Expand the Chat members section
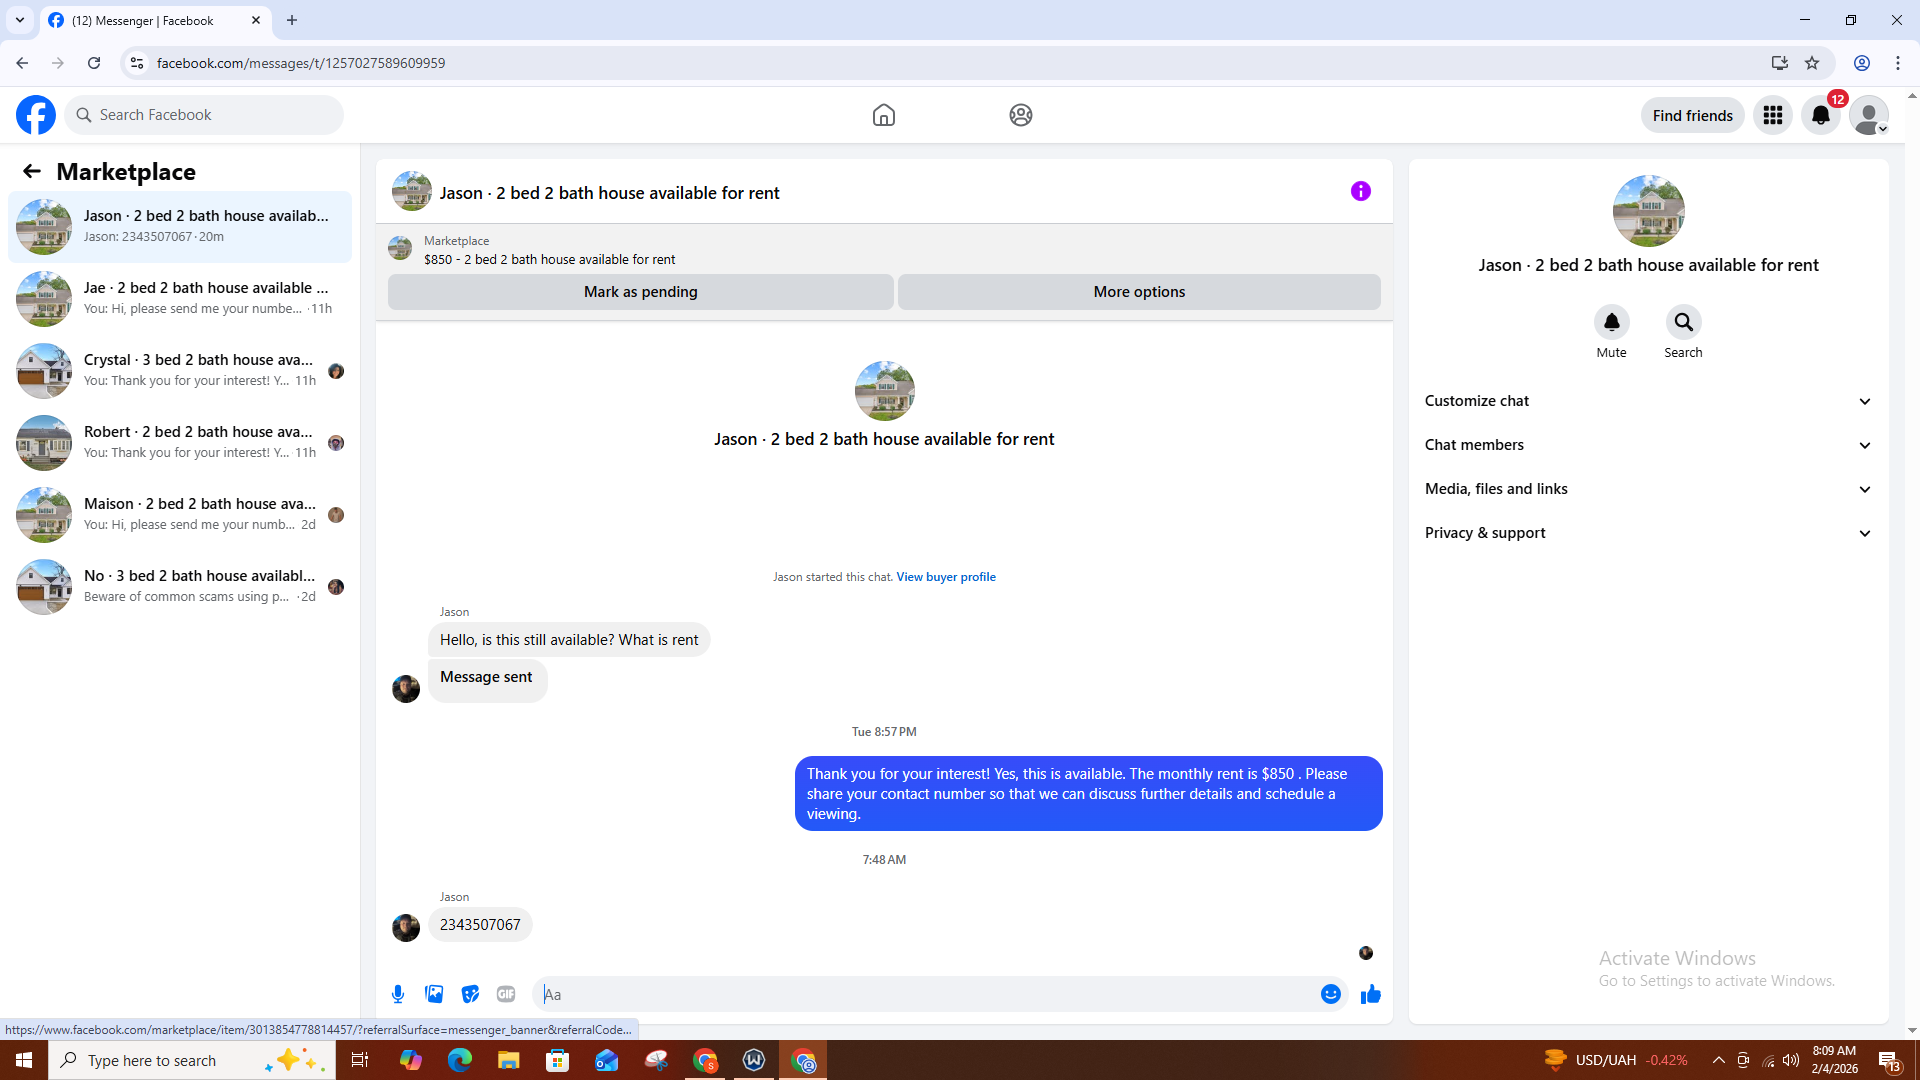Screen dimensions: 1920x1080 (1648, 445)
